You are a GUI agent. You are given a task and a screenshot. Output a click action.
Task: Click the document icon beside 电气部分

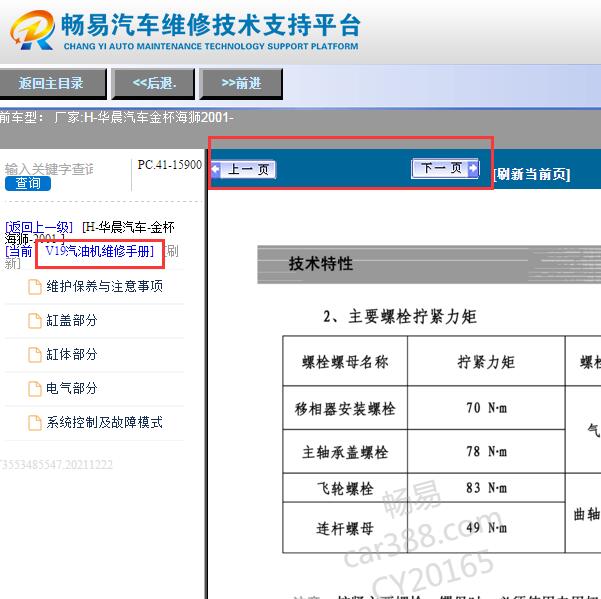click(35, 389)
